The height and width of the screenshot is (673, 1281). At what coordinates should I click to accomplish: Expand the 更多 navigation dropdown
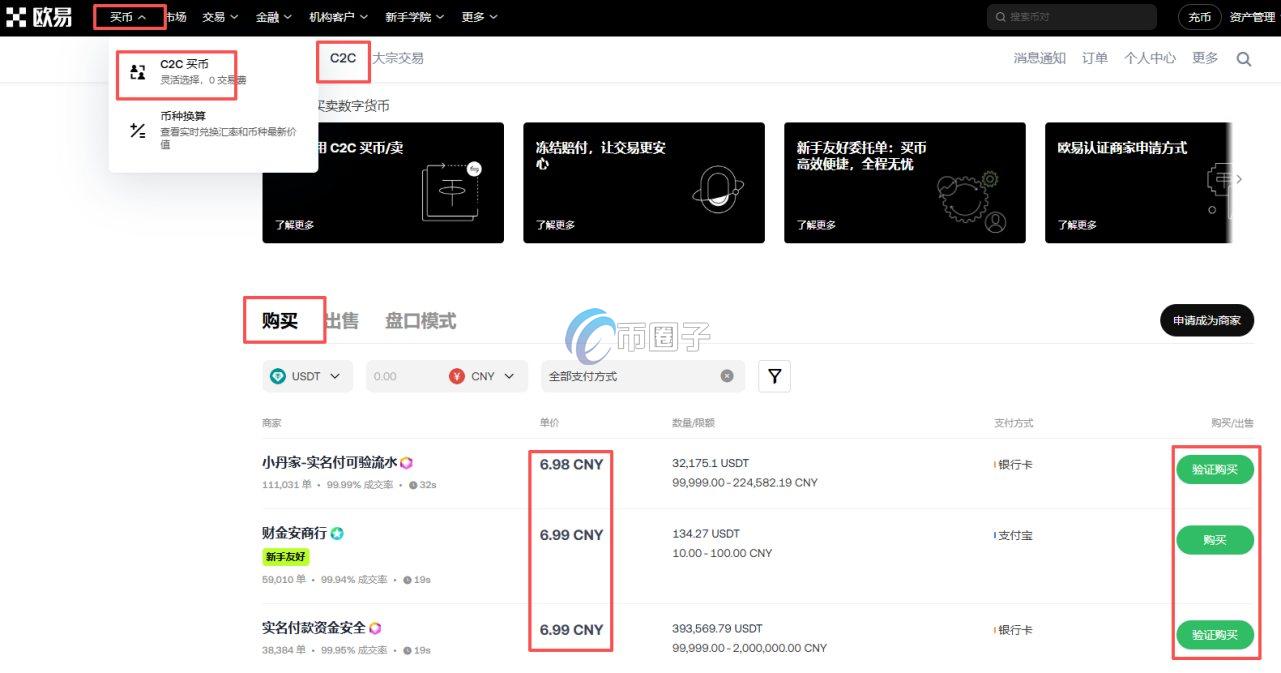[477, 16]
